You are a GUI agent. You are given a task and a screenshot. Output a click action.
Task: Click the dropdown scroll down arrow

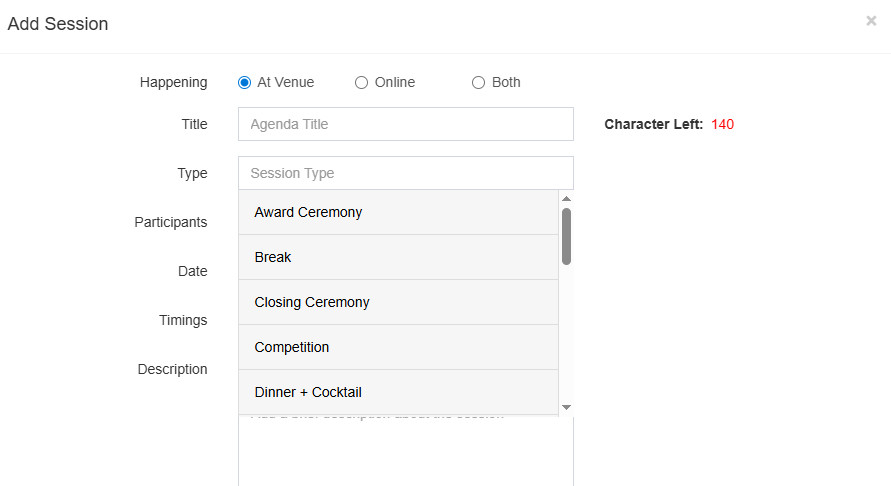point(566,407)
